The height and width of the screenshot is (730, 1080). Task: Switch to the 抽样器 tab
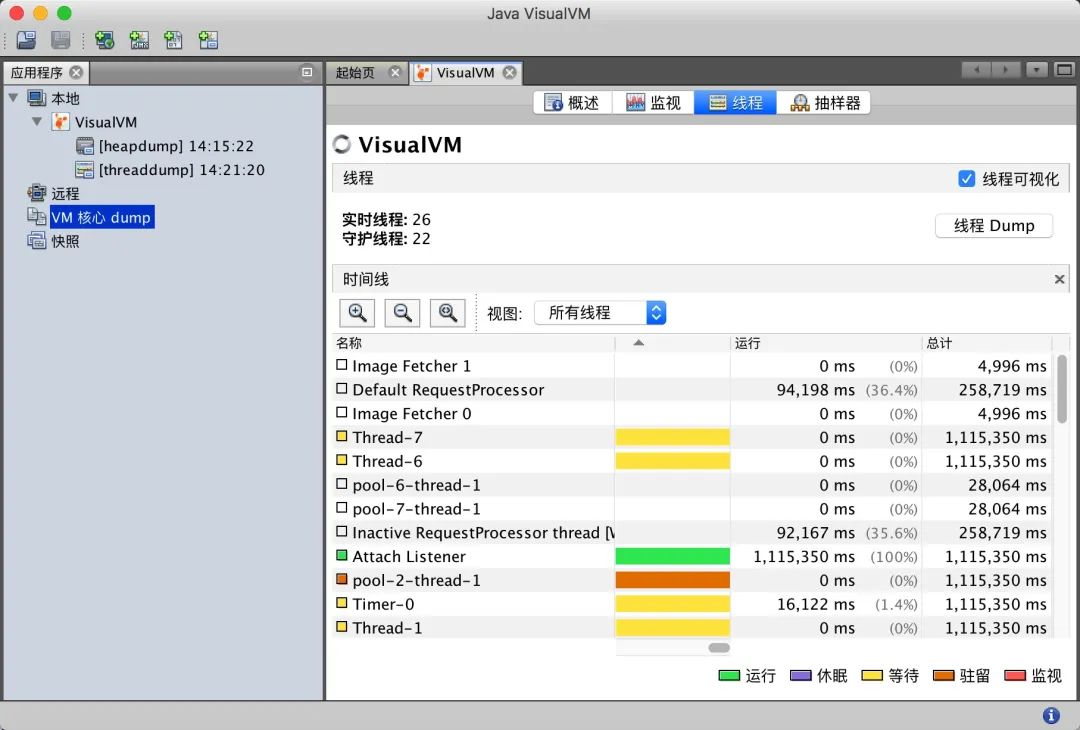point(825,103)
